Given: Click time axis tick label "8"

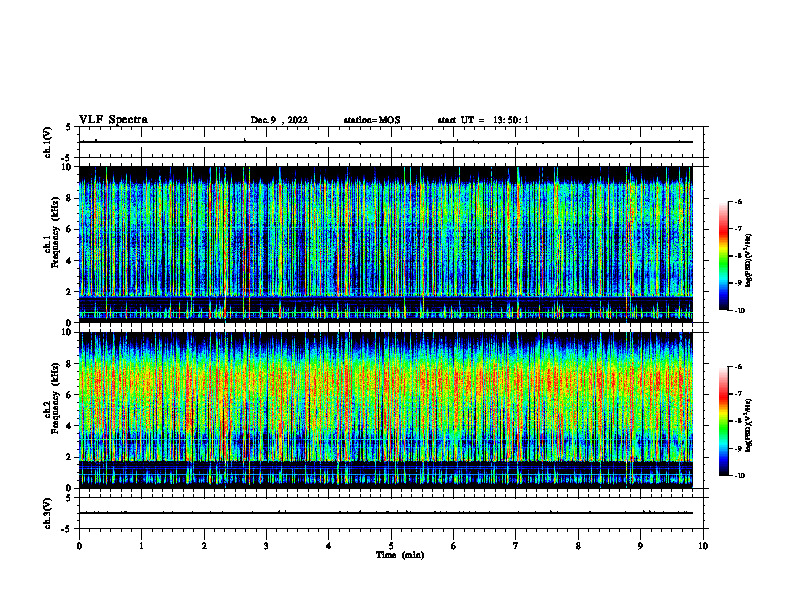Looking at the screenshot, I should 578,546.
